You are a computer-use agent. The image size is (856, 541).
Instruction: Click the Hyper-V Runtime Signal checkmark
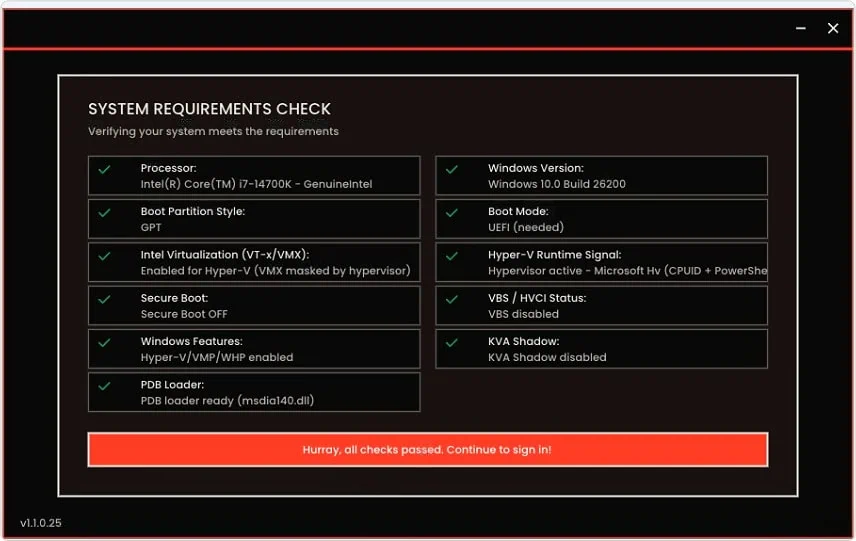pyautogui.click(x=451, y=255)
